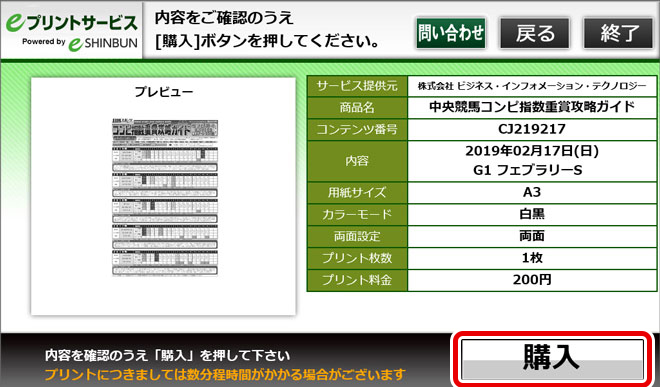The width and height of the screenshot is (660, 387).
Task: Click the 戻る back button
Action: coord(535,33)
